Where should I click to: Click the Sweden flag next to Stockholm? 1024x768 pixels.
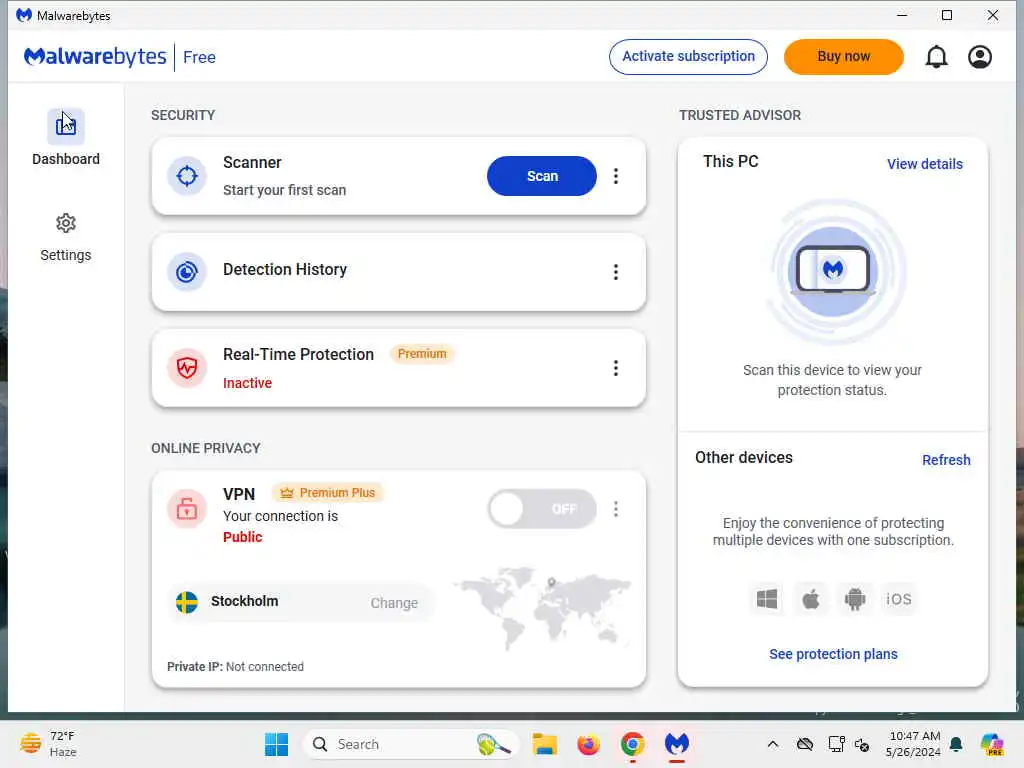(x=187, y=602)
